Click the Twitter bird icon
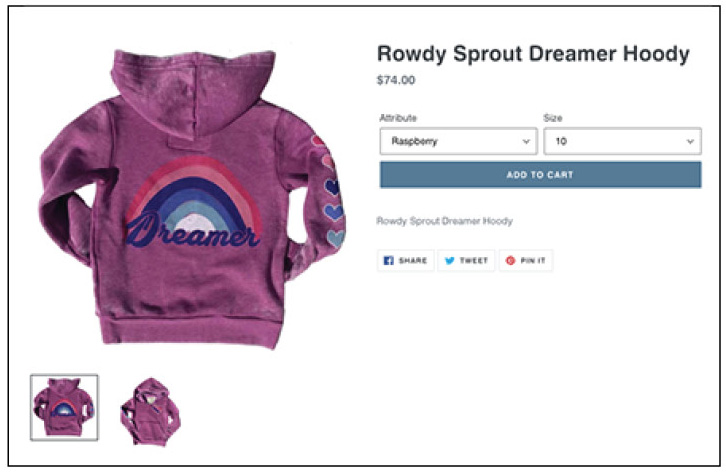This screenshot has height=474, width=726. (x=449, y=261)
